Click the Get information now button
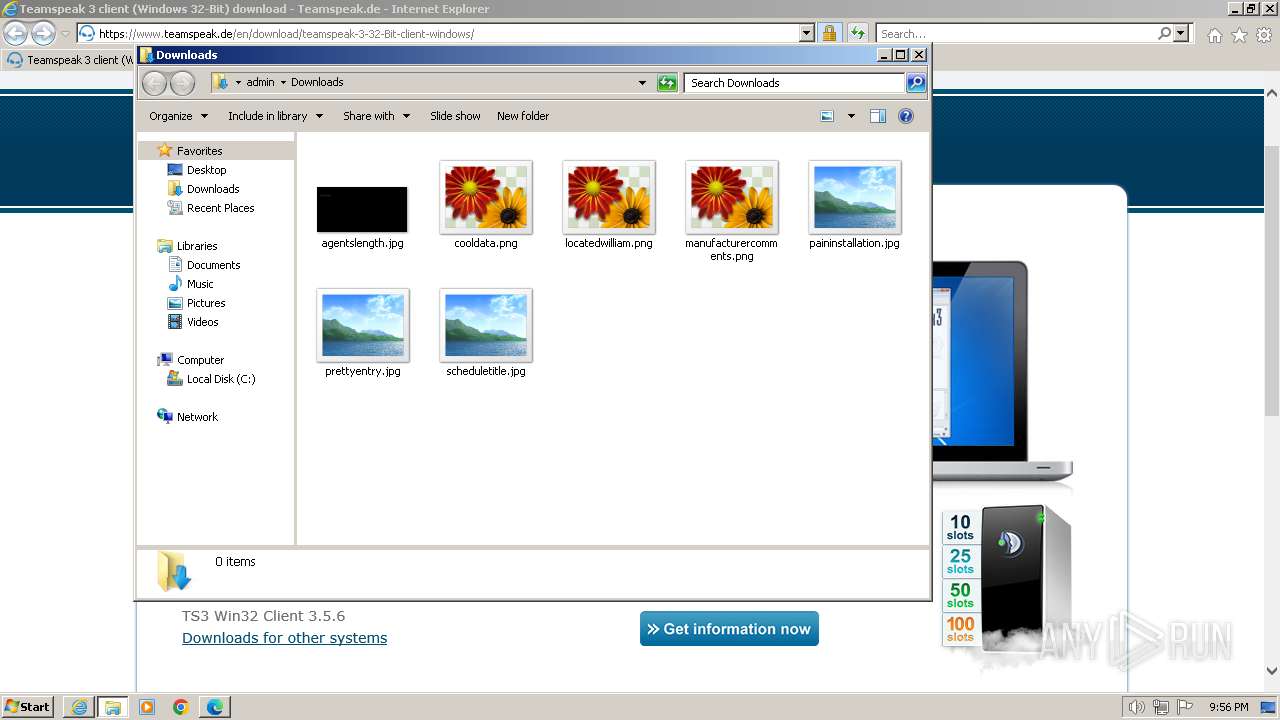Image resolution: width=1280 pixels, height=720 pixels. coord(729,629)
